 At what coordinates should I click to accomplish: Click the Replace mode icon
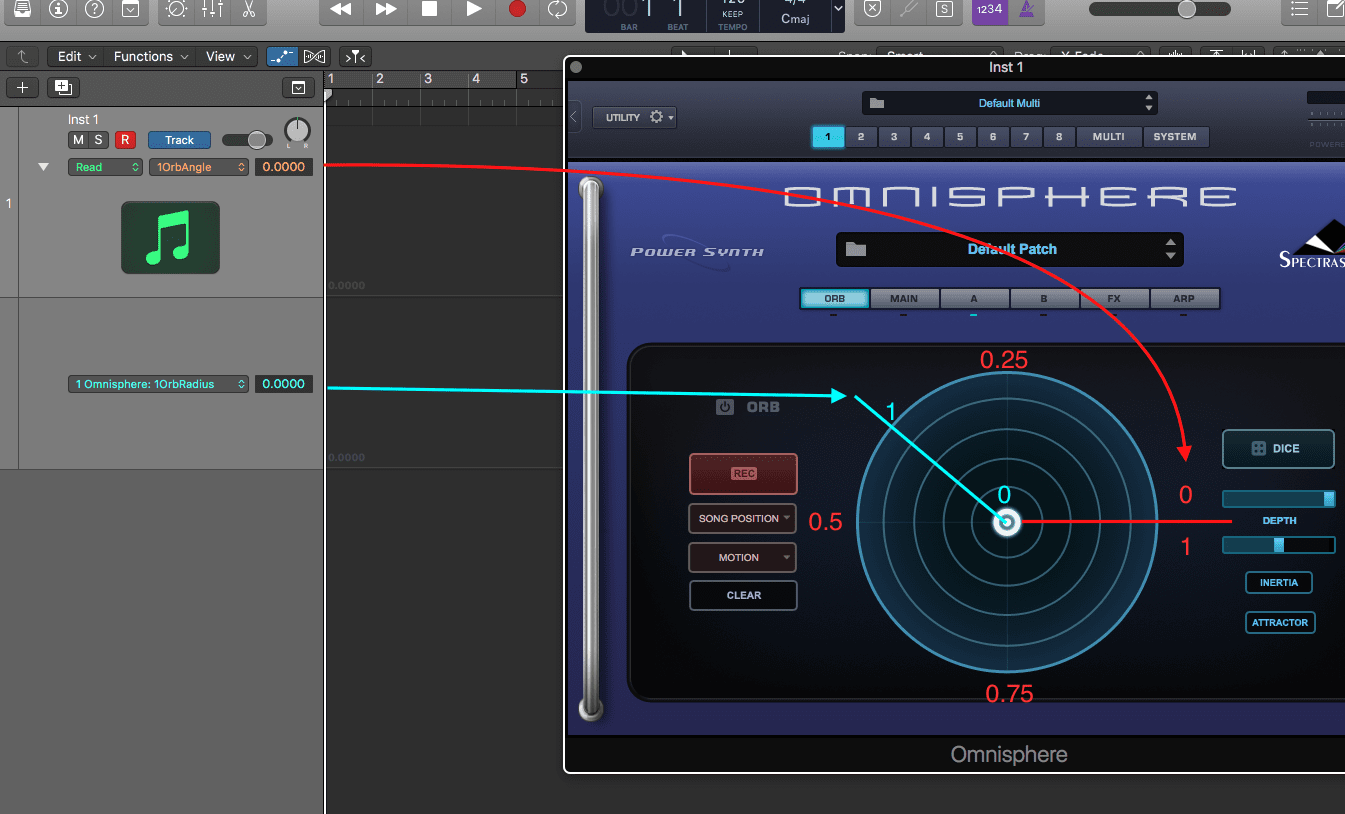(872, 9)
